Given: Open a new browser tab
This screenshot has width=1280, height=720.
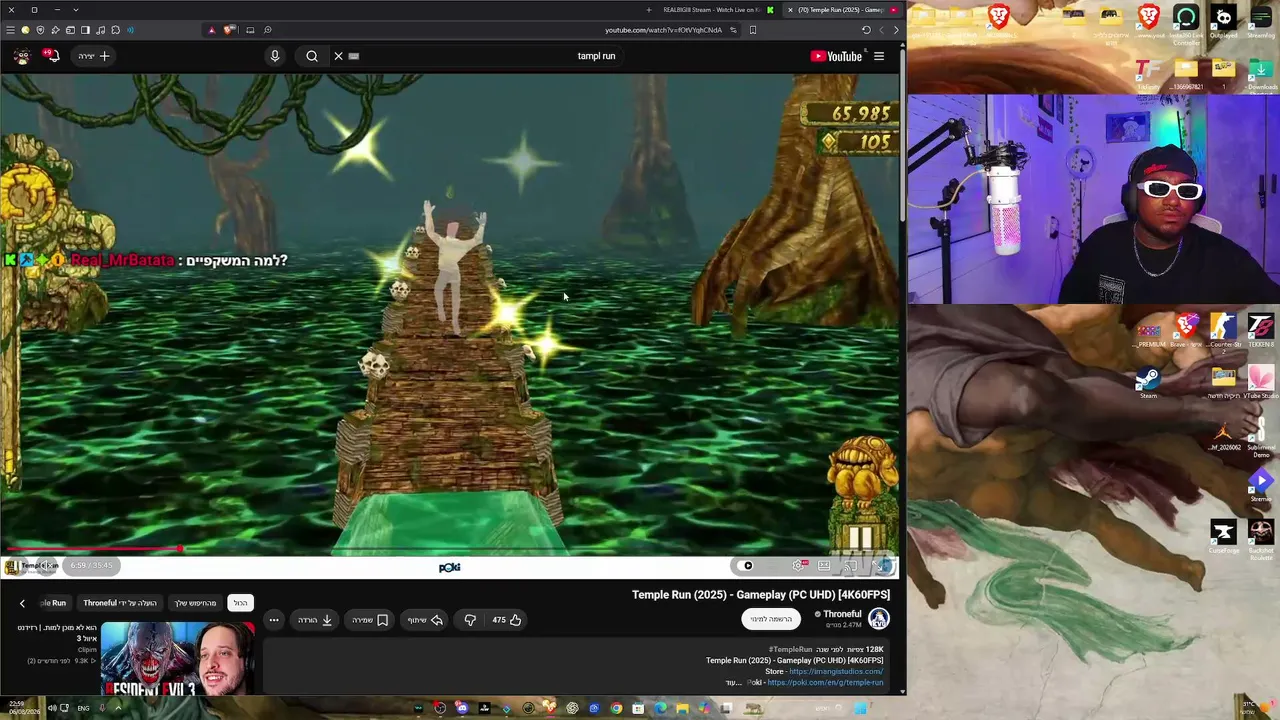Looking at the screenshot, I should [648, 10].
